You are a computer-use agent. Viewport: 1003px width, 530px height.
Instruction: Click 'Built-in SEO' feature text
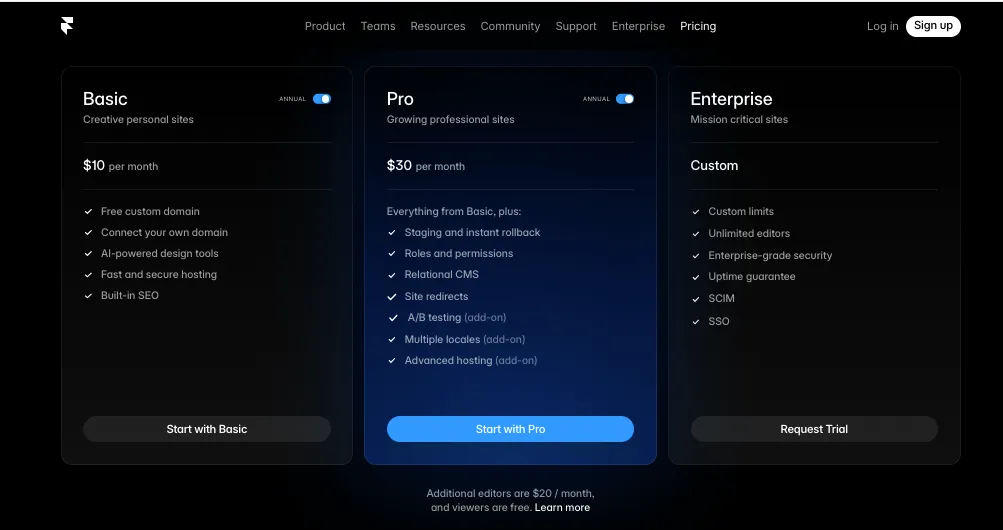(x=130, y=295)
